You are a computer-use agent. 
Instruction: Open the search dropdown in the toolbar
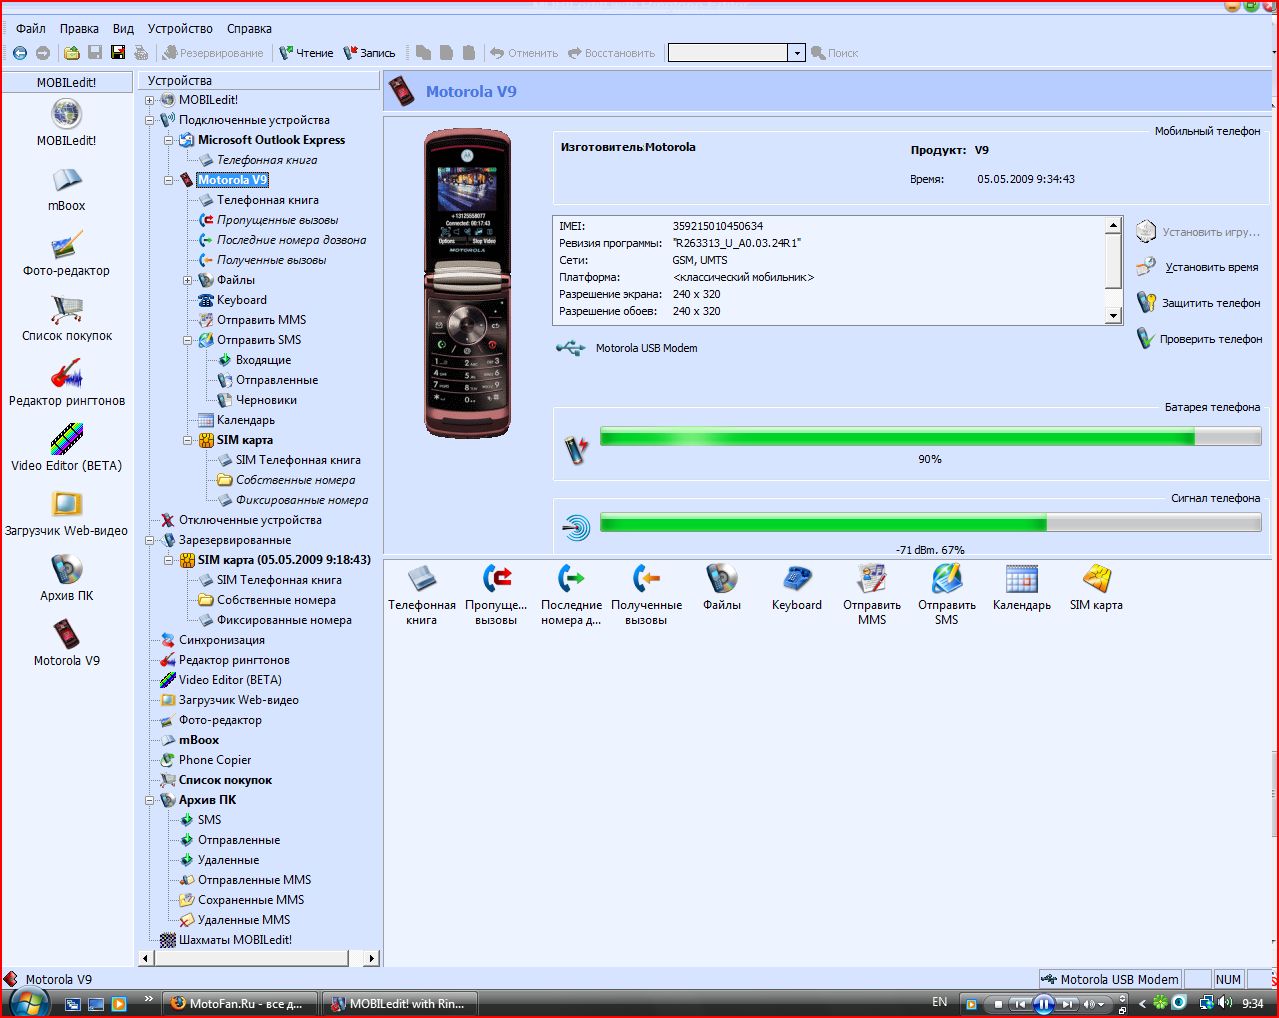[x=797, y=53]
